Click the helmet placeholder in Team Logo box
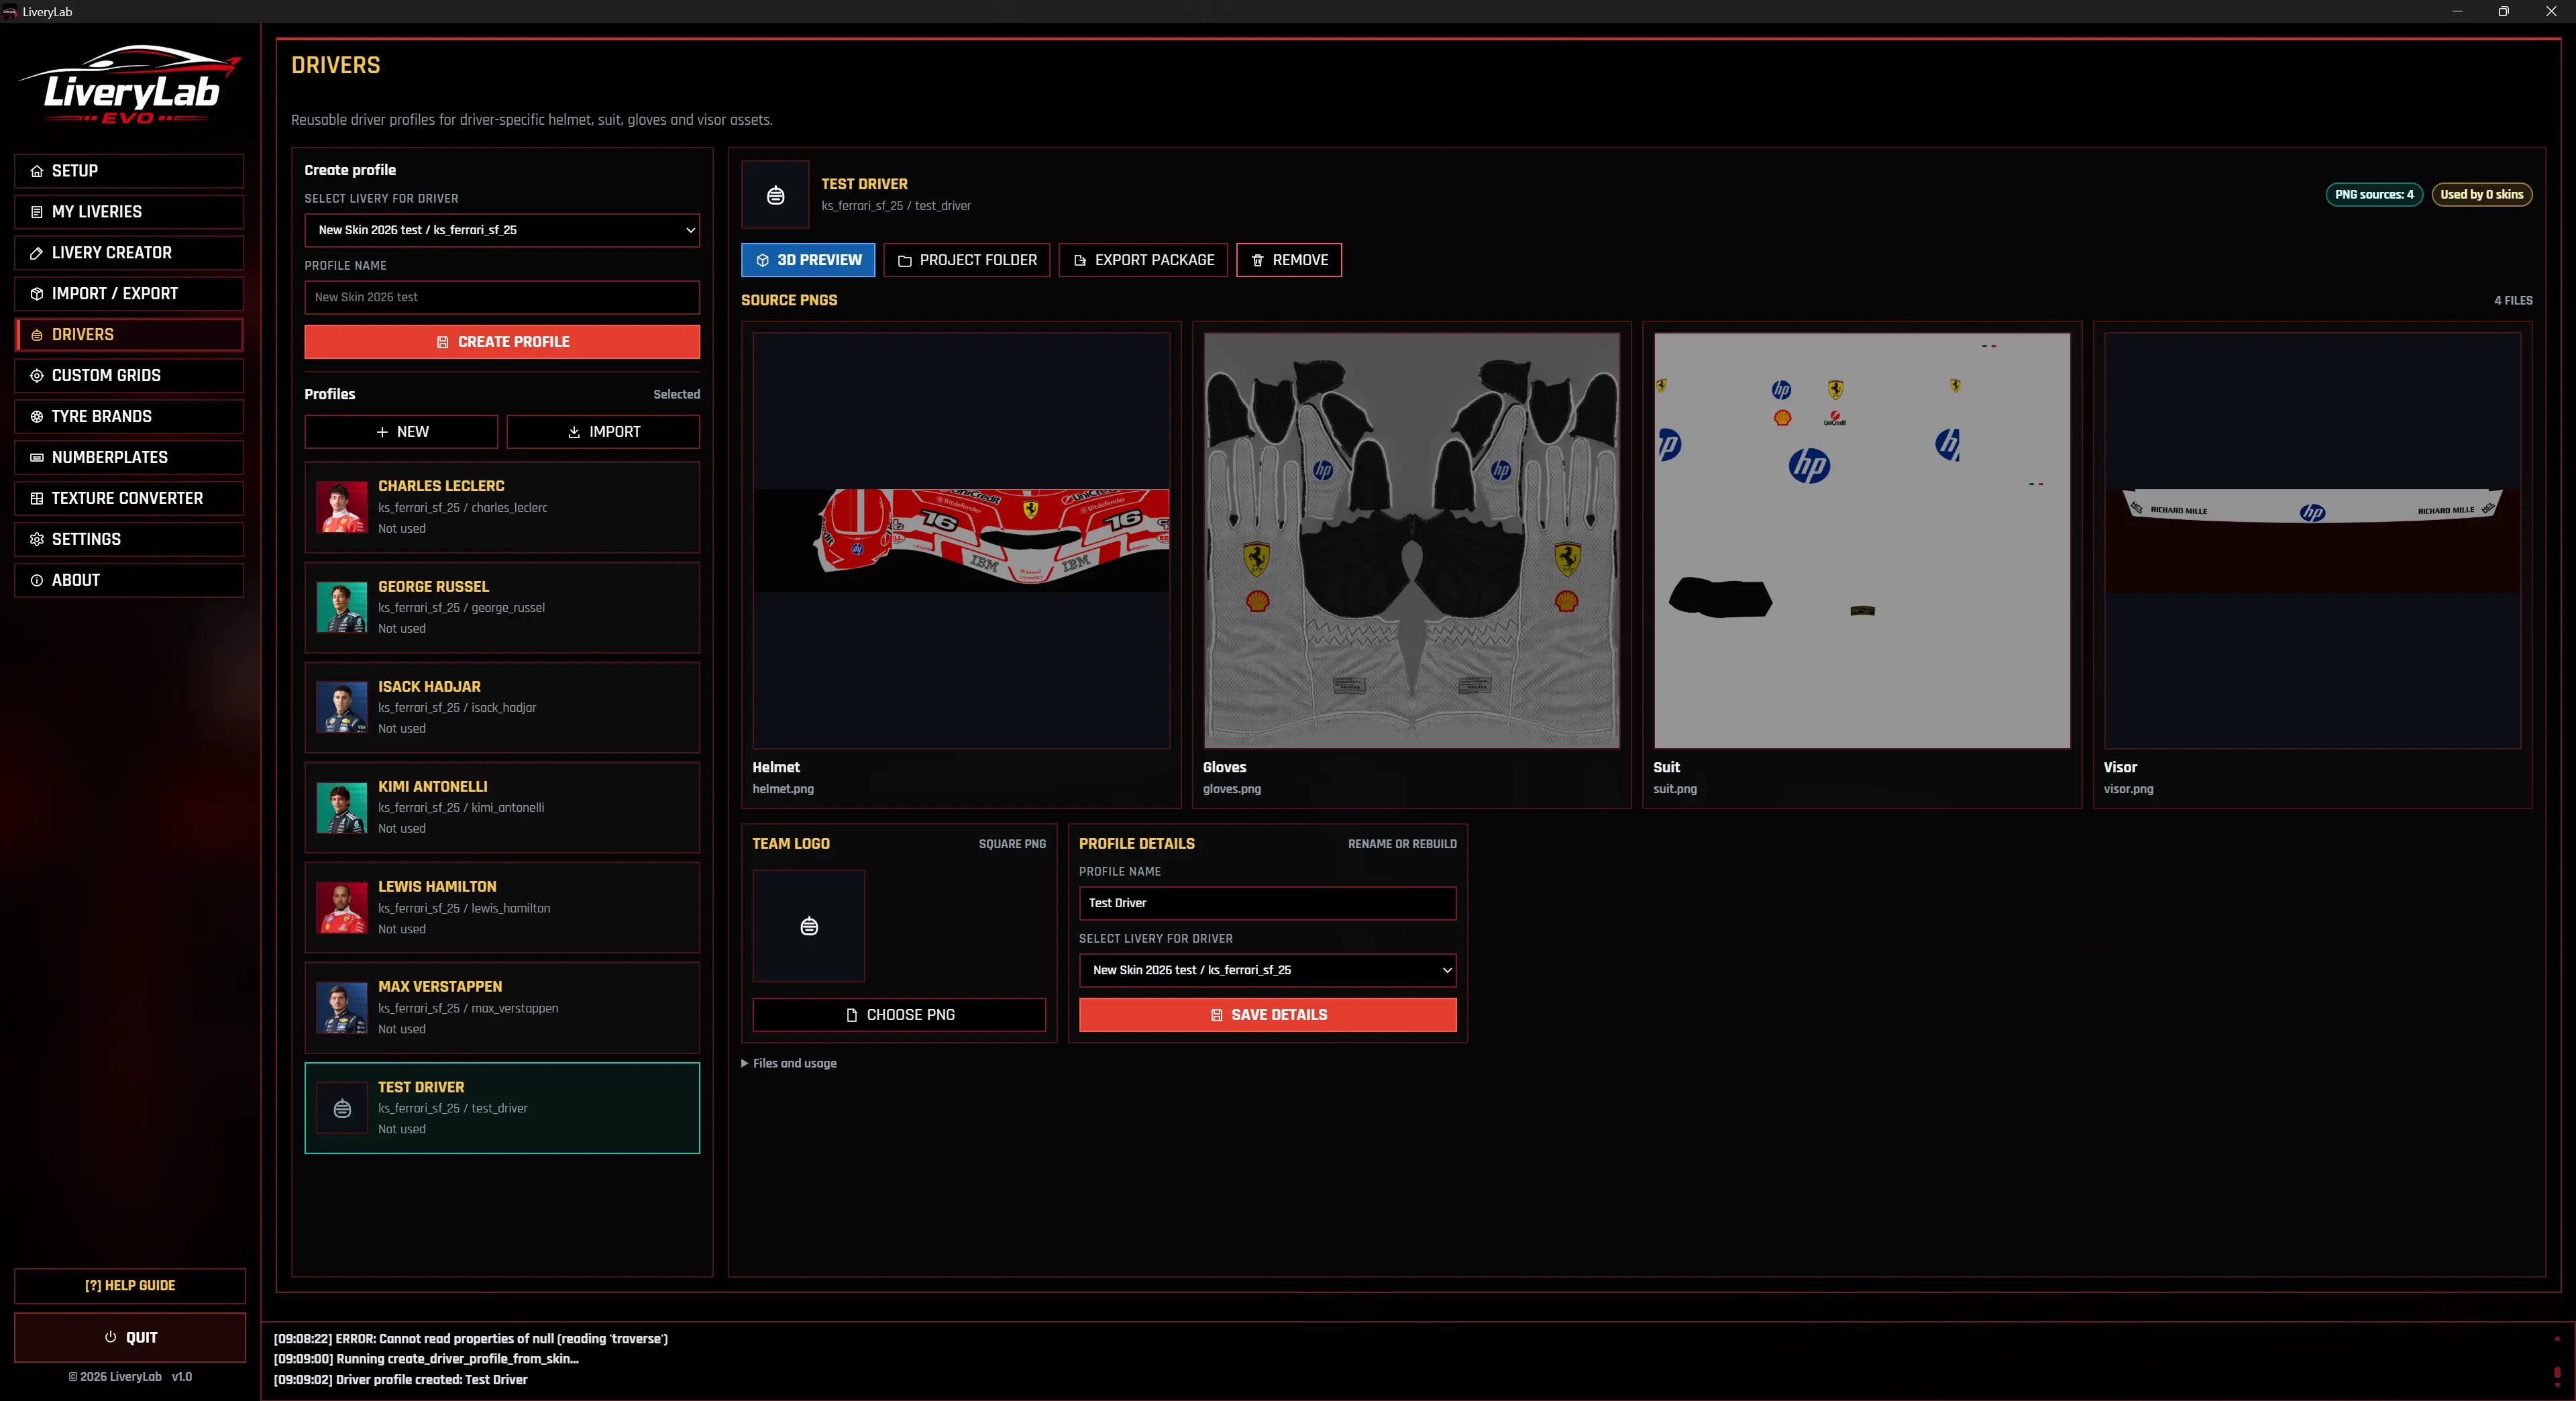Viewport: 2576px width, 1401px height. click(x=809, y=926)
